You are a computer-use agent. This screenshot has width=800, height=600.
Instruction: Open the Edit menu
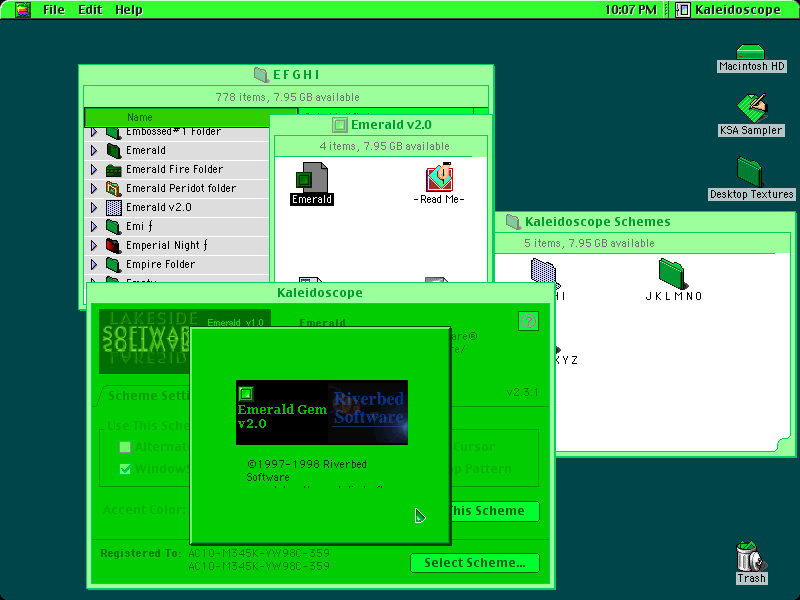[90, 10]
